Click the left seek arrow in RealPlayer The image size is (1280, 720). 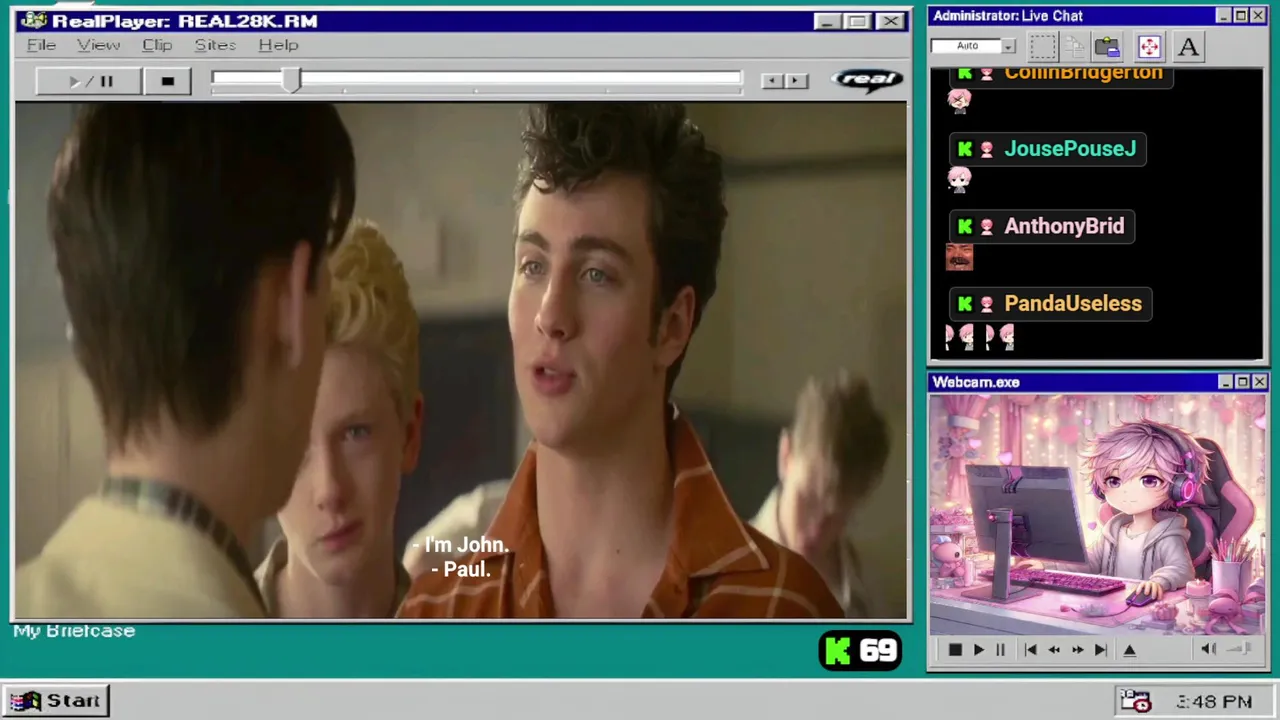[771, 81]
